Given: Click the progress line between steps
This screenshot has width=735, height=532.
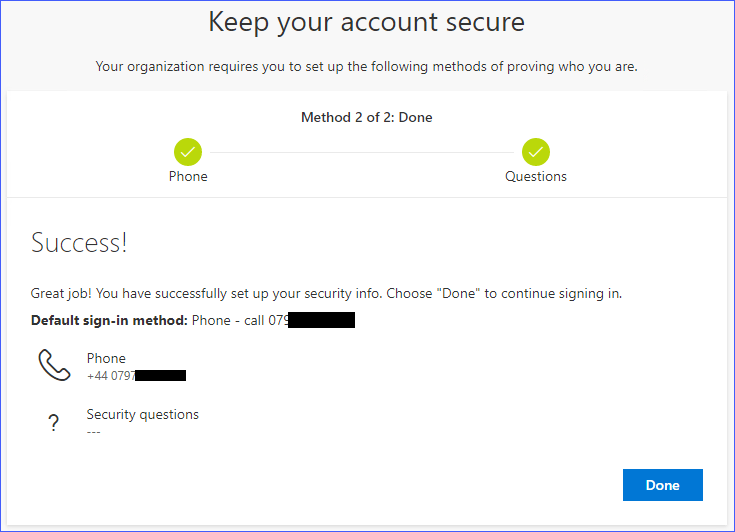Looking at the screenshot, I should pyautogui.click(x=362, y=152).
